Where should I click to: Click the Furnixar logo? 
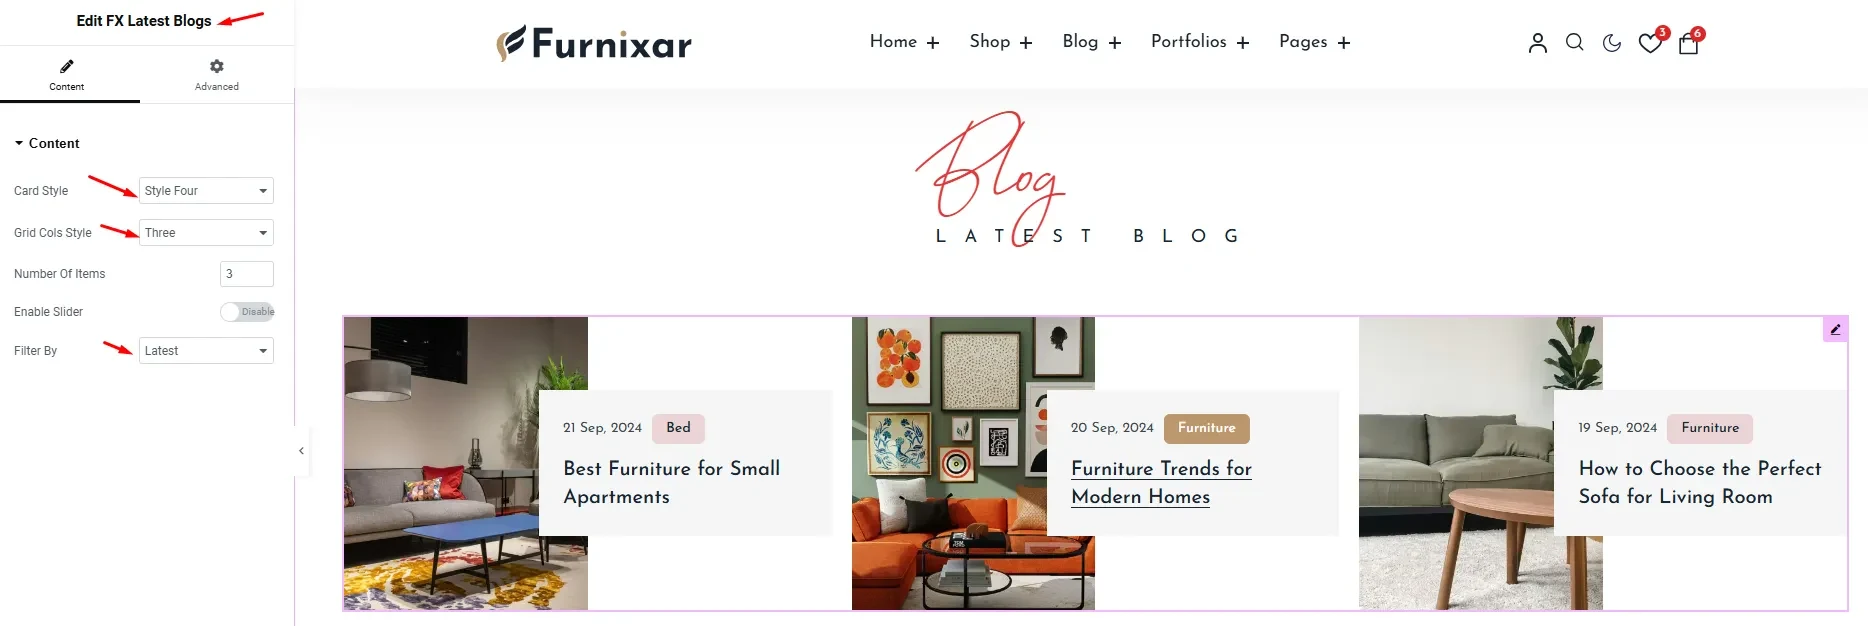click(x=594, y=43)
